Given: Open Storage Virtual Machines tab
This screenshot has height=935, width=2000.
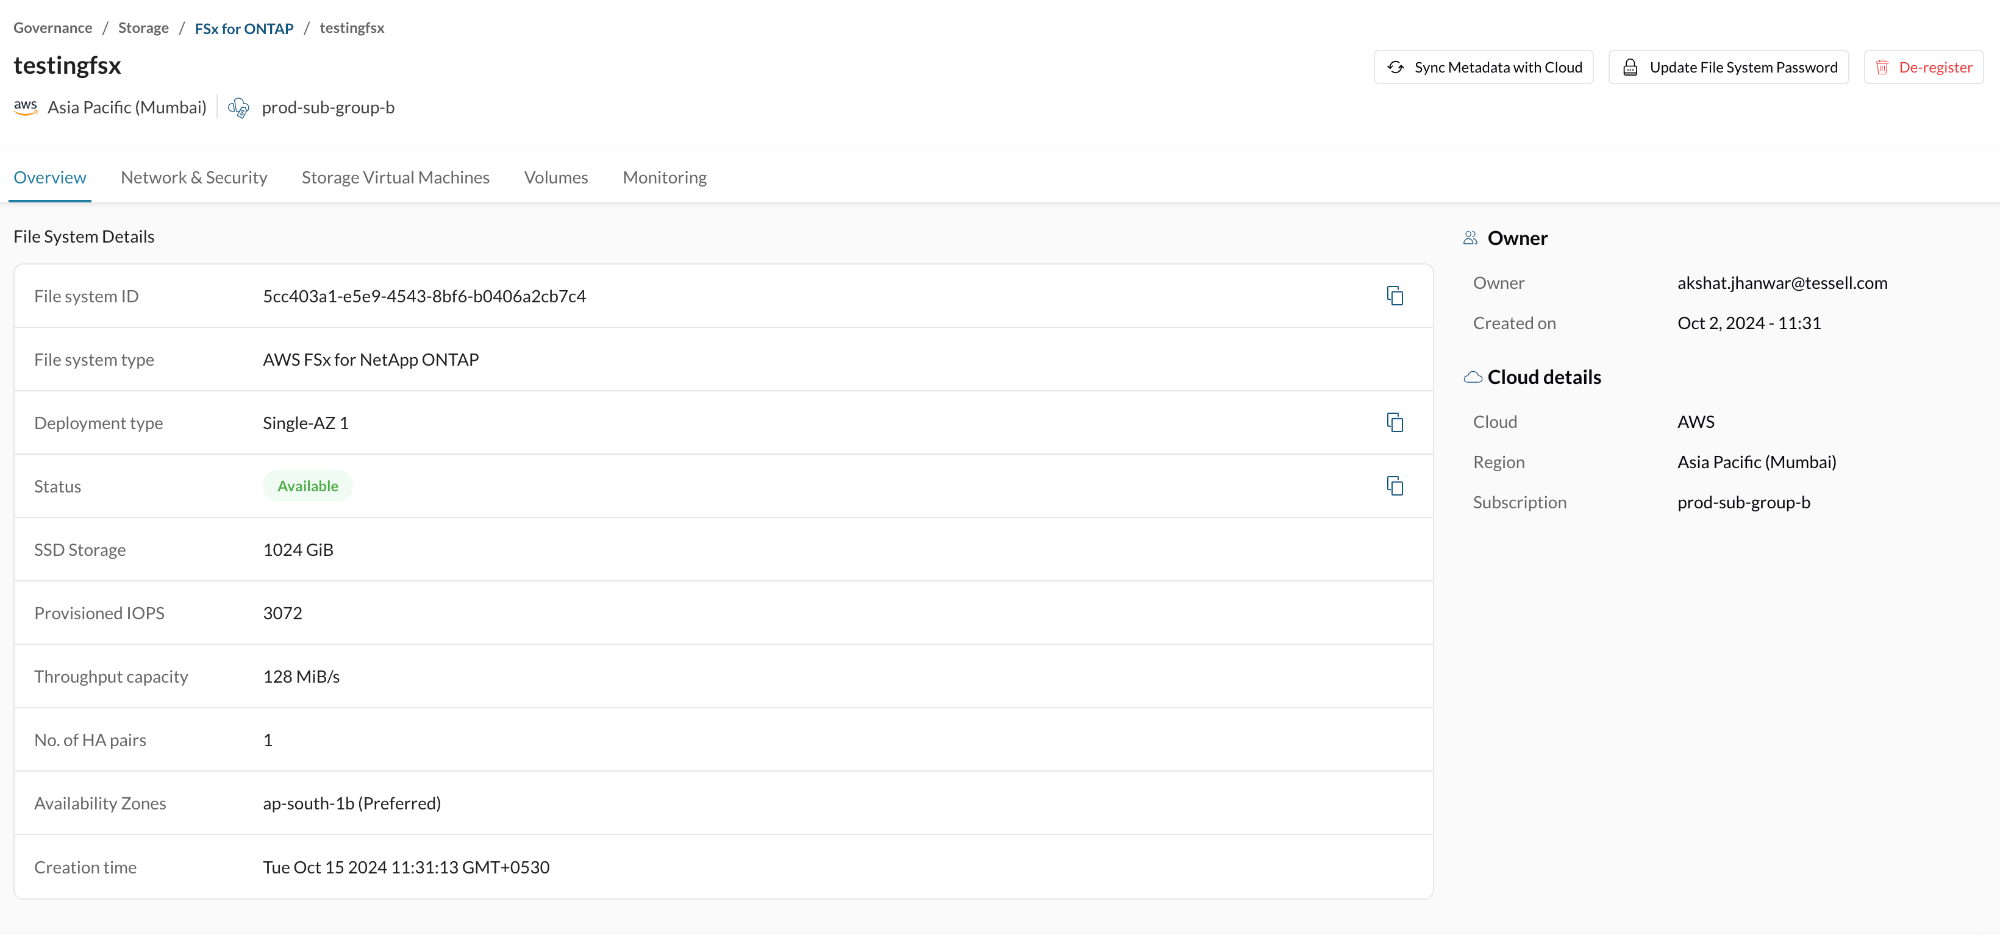Looking at the screenshot, I should click(x=396, y=177).
